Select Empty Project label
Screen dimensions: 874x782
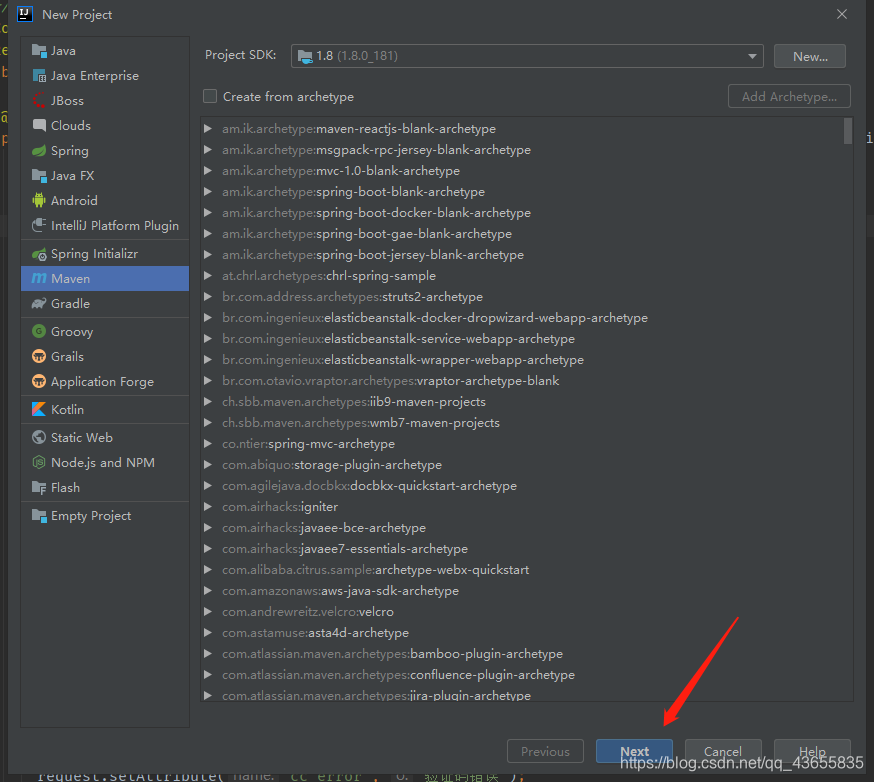(91, 516)
